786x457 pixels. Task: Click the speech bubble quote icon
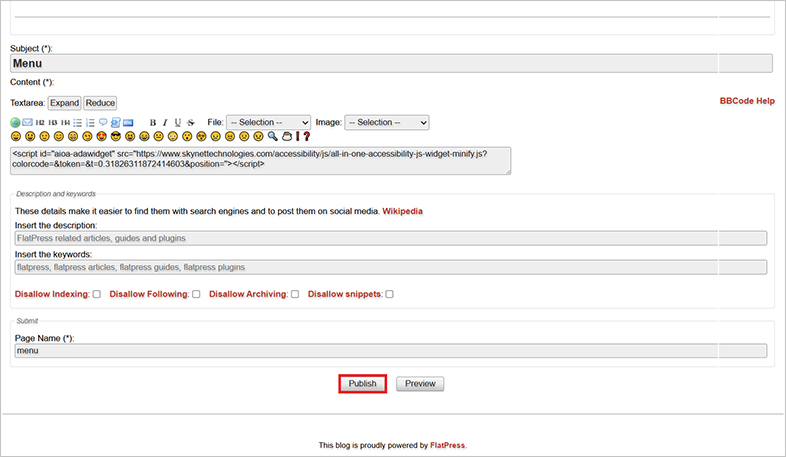[x=103, y=122]
